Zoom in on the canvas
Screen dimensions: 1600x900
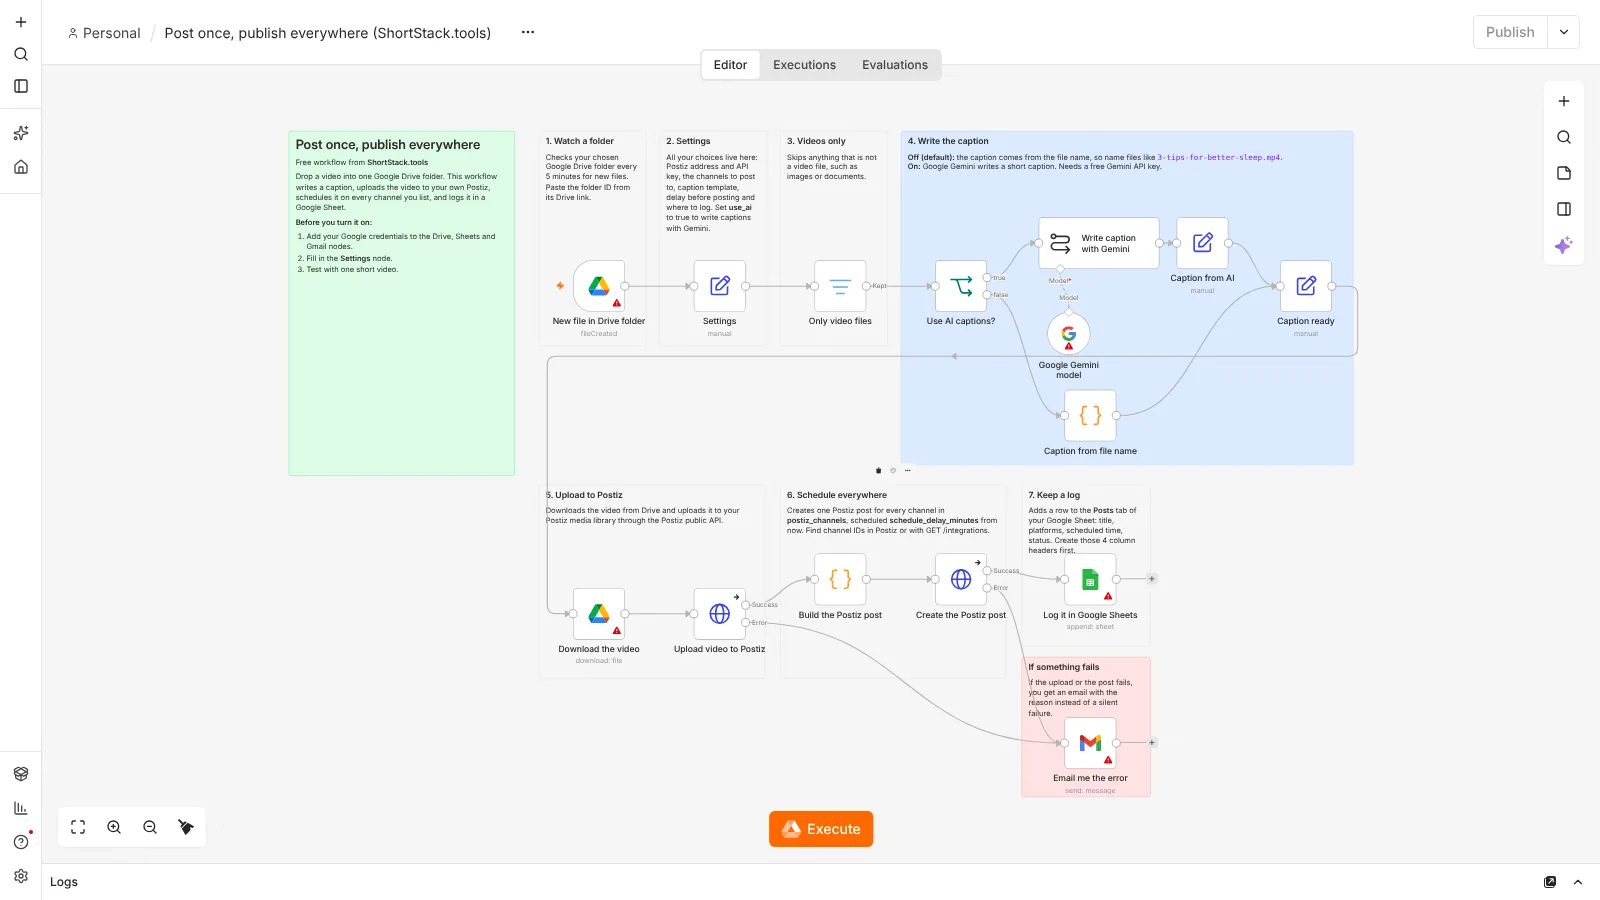click(x=114, y=827)
